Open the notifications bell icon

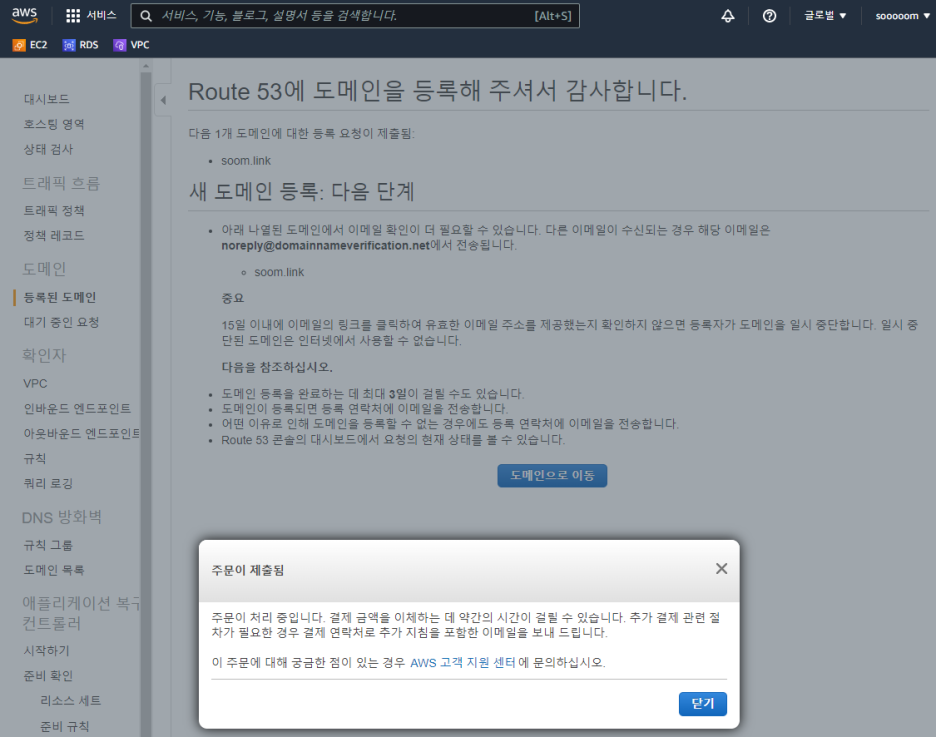click(x=728, y=16)
